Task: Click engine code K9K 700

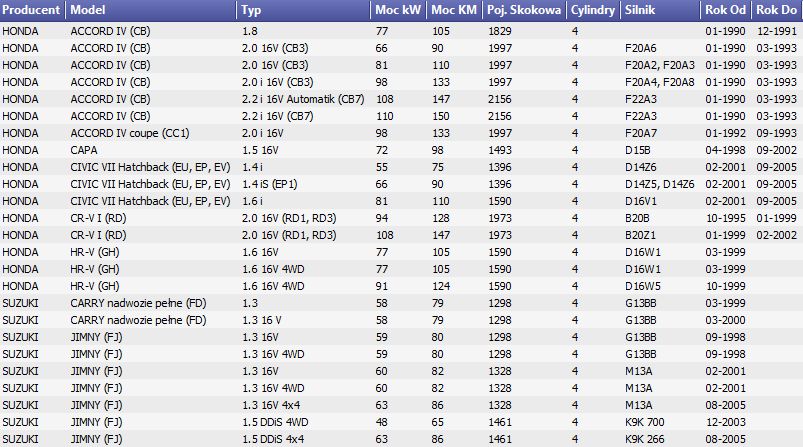Action: (x=645, y=422)
